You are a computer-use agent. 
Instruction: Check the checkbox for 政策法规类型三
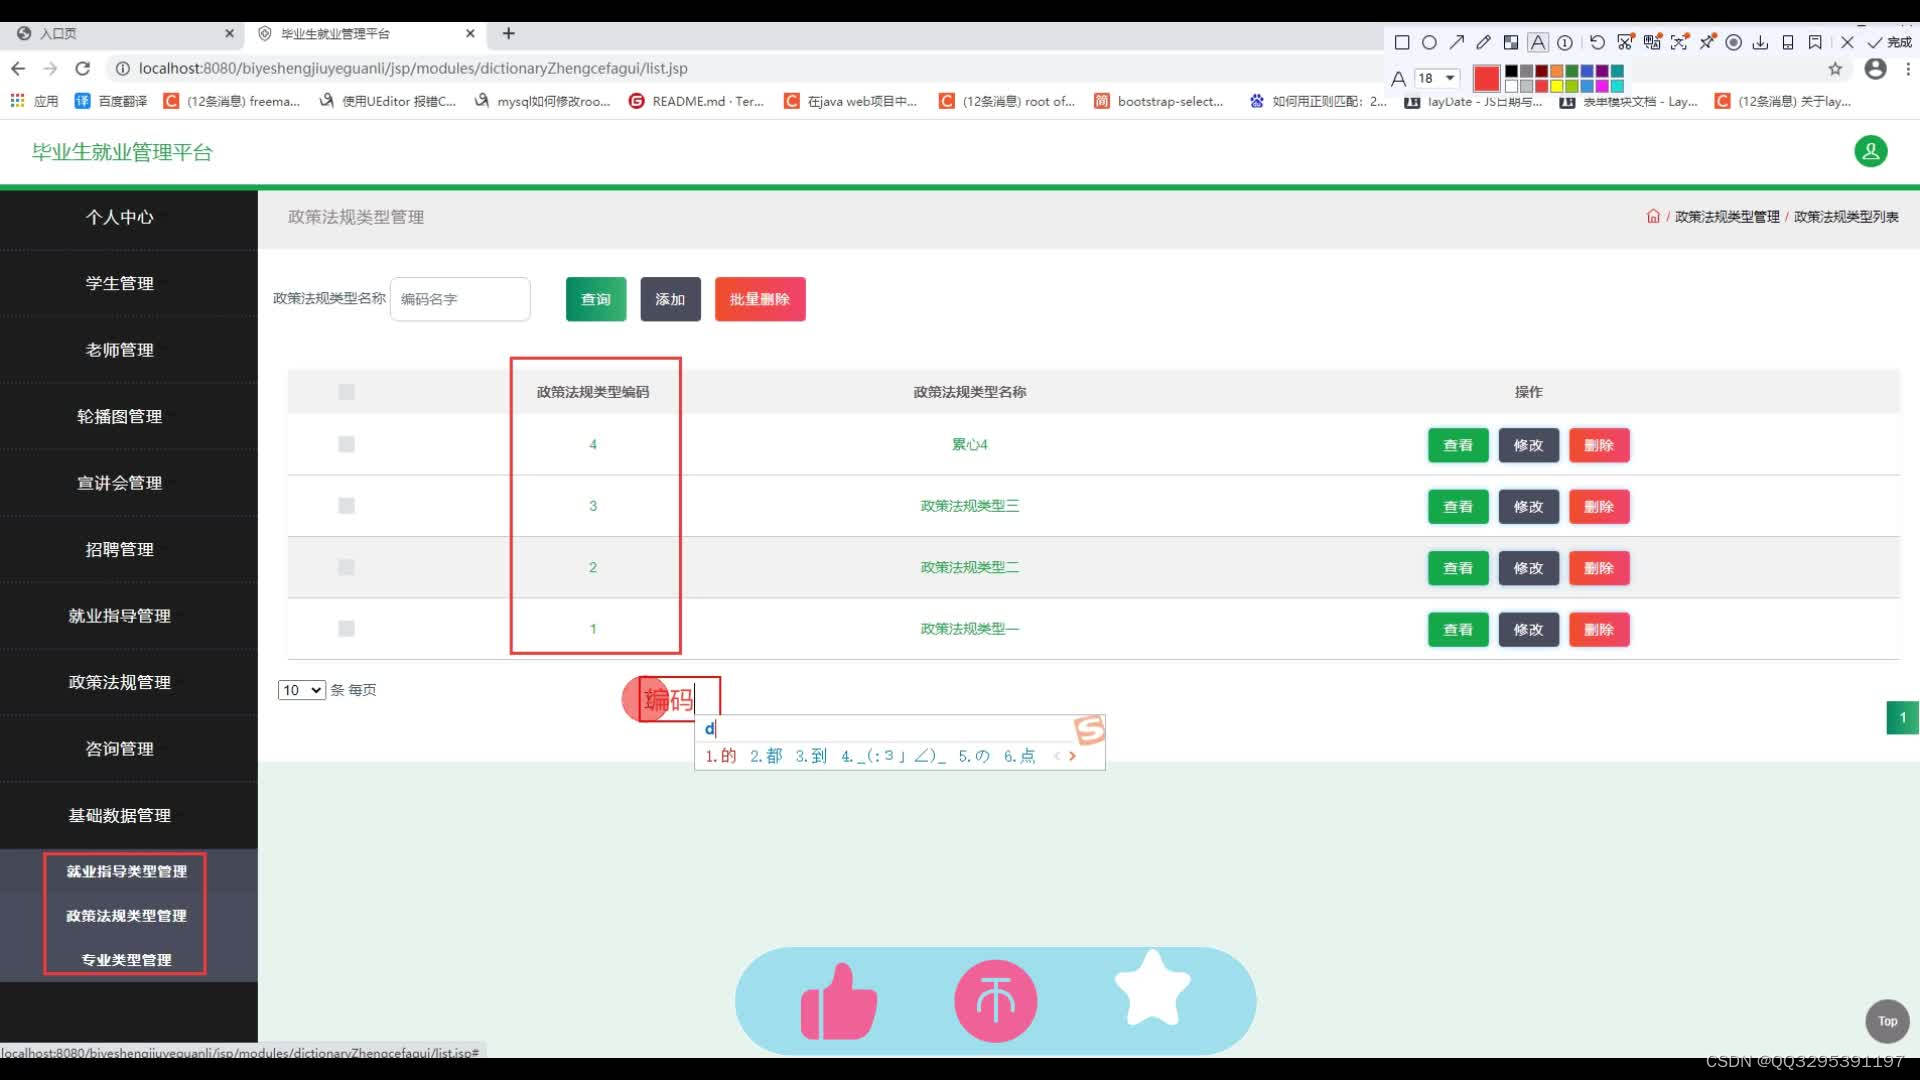[x=346, y=506]
